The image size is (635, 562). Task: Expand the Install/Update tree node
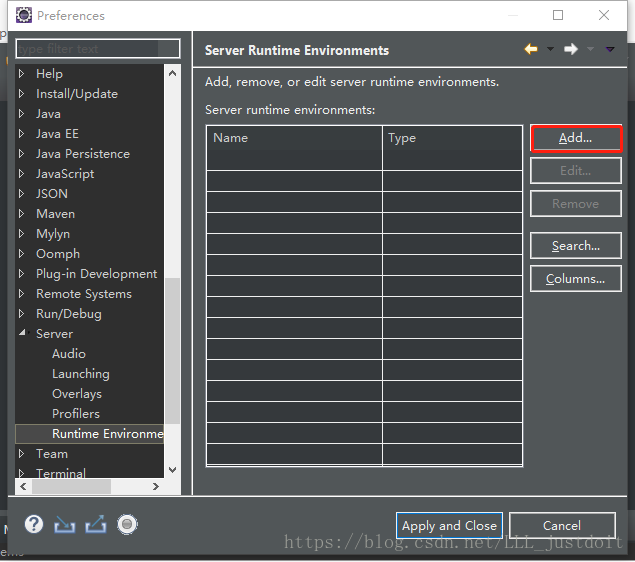pos(21,94)
